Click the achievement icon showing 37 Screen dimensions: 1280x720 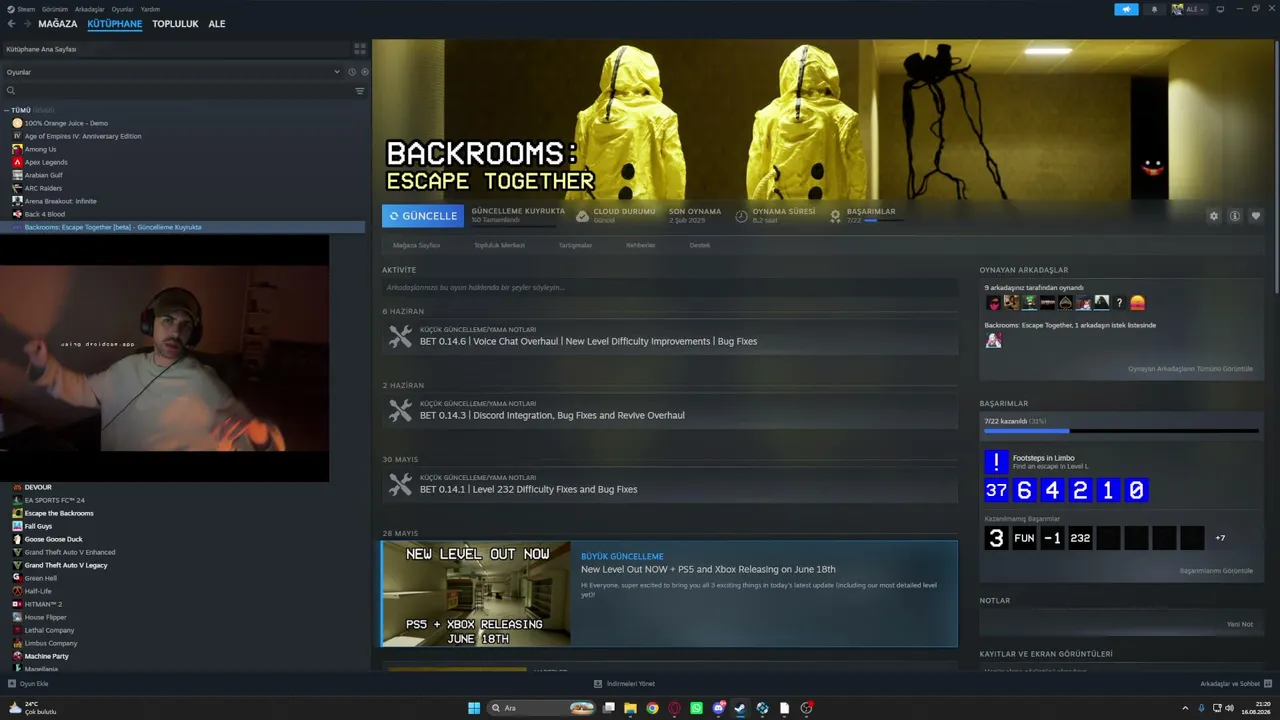coord(996,490)
